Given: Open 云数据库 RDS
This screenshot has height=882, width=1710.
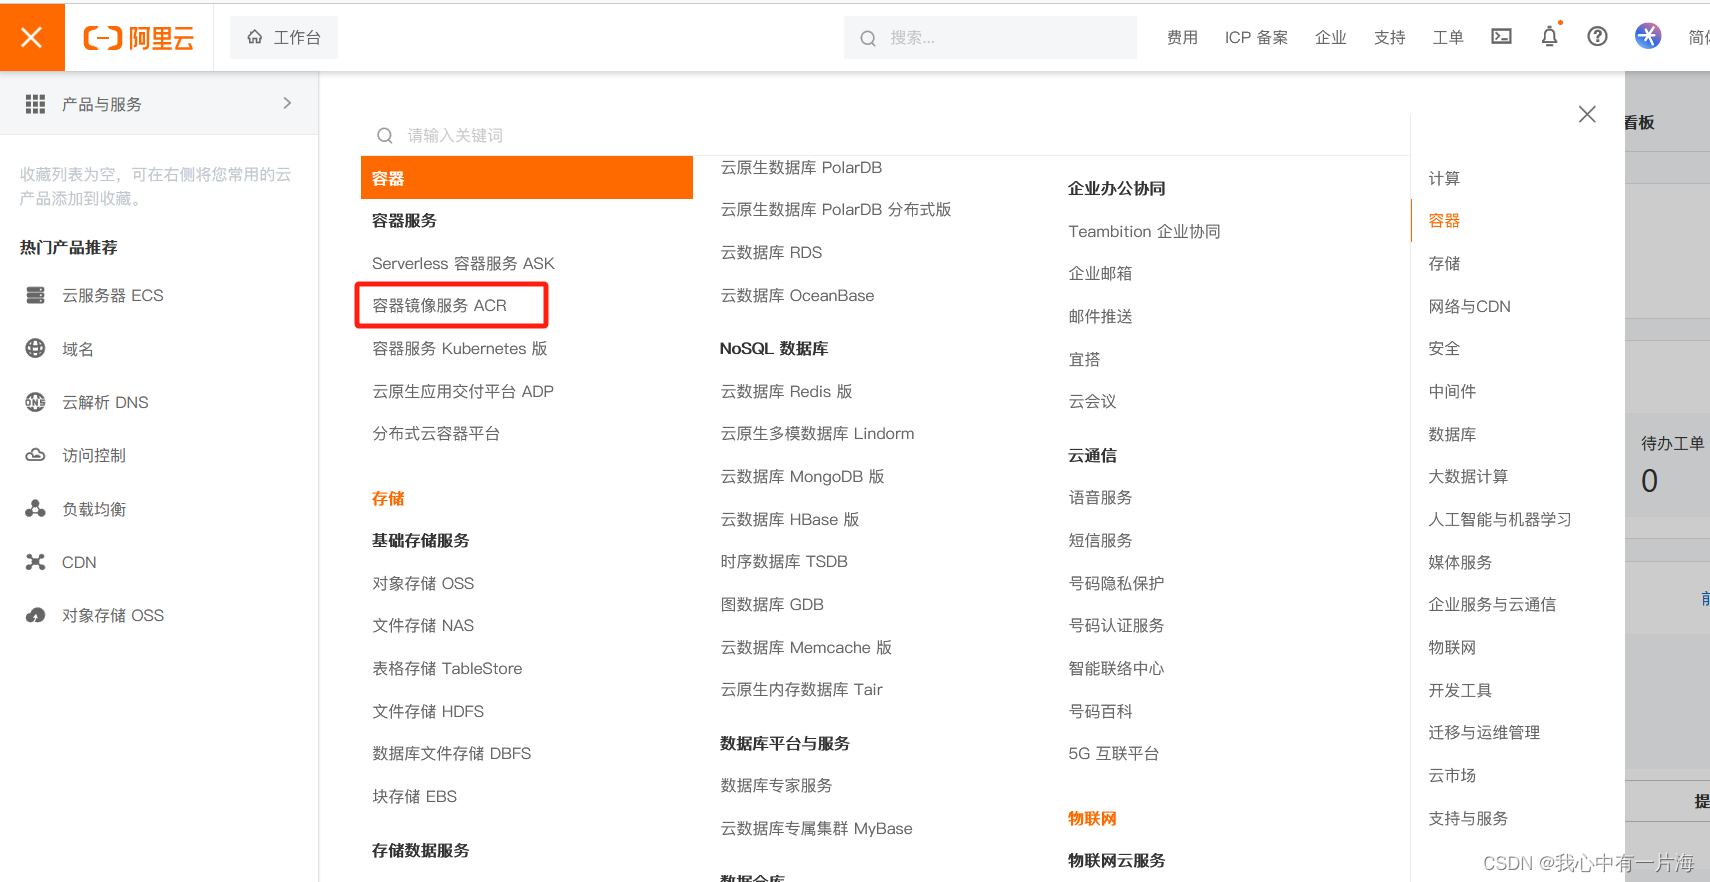Looking at the screenshot, I should pos(771,252).
